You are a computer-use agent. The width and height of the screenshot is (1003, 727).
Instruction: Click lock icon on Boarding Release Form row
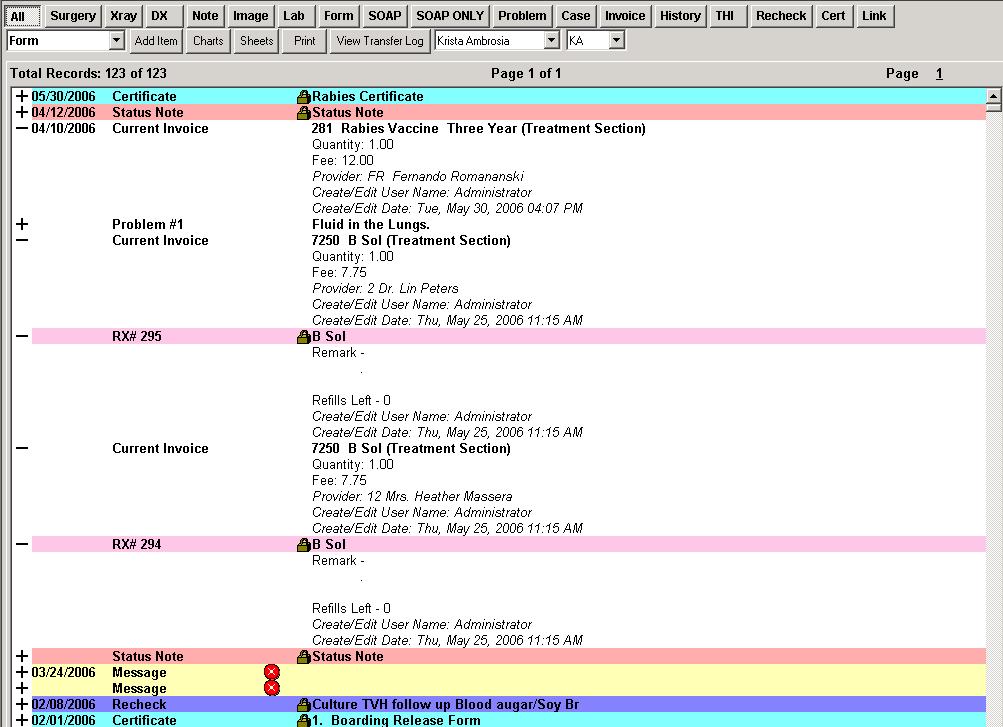pos(304,720)
